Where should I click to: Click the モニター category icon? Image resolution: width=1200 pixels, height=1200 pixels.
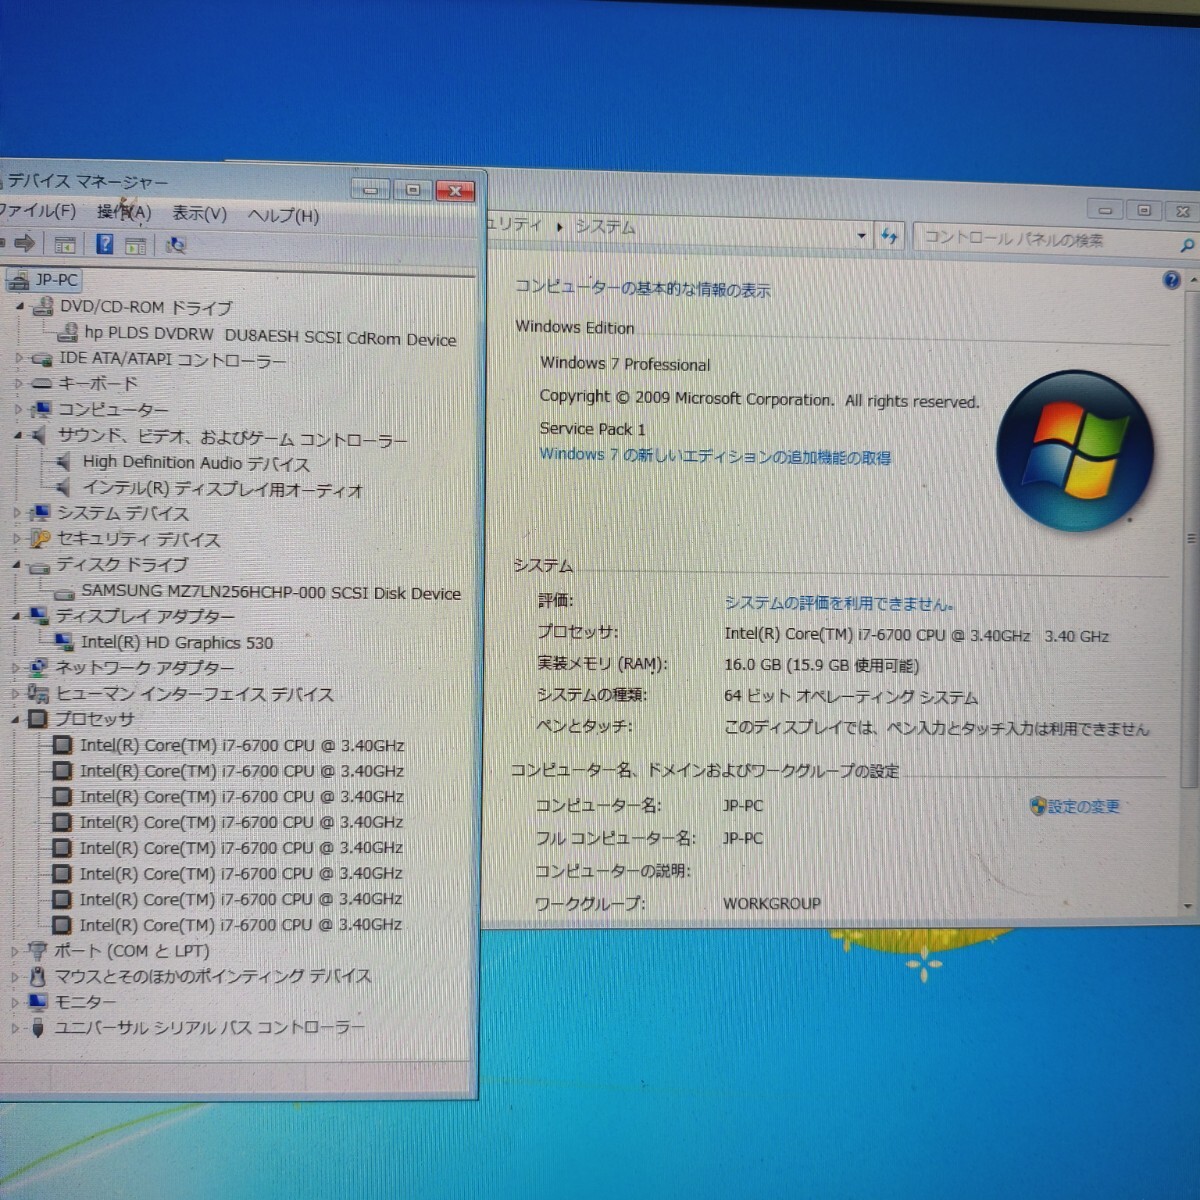point(37,1001)
